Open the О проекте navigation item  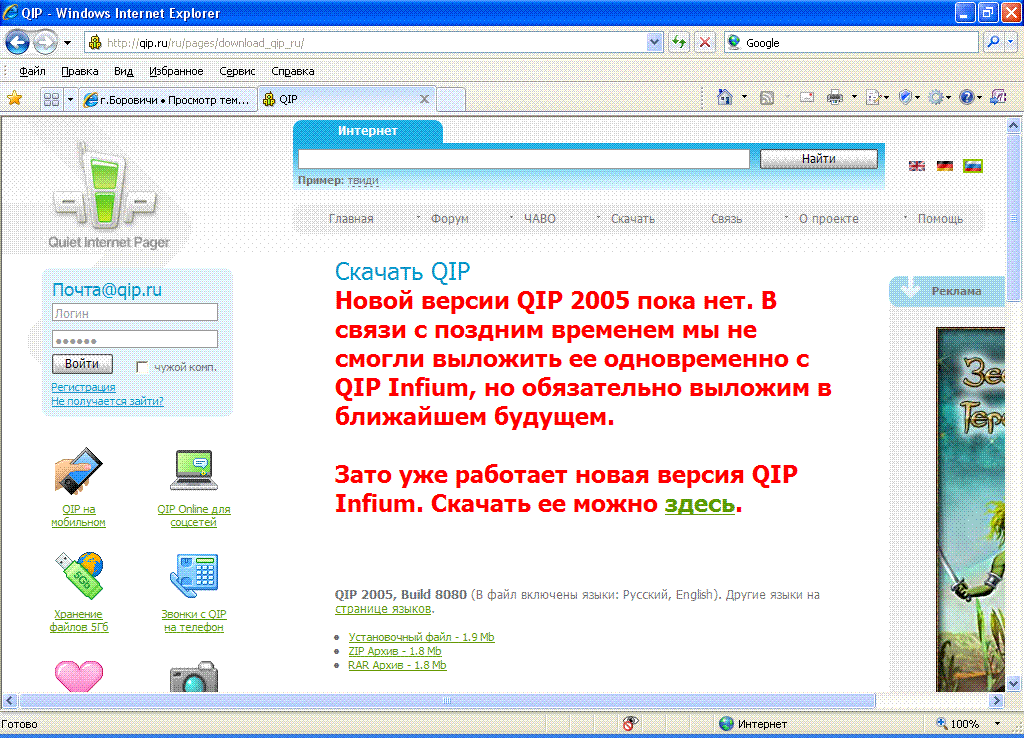(x=829, y=219)
